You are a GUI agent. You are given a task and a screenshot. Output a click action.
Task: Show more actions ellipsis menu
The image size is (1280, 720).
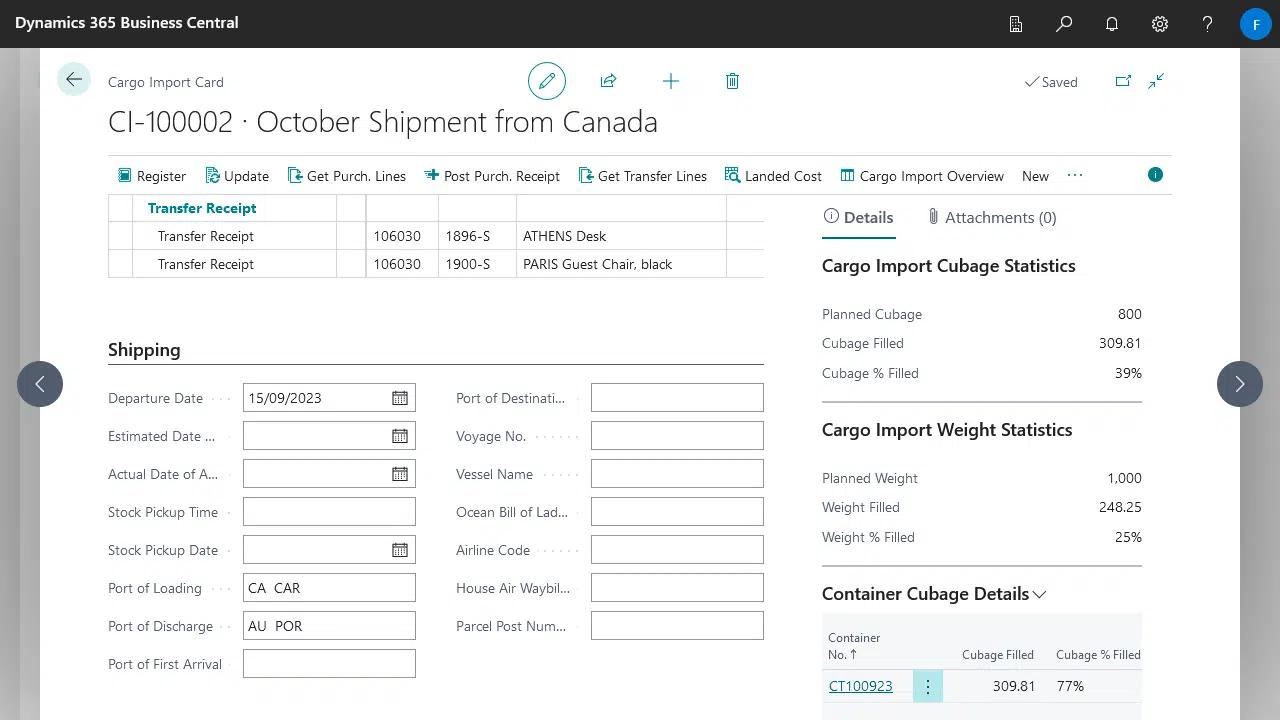pos(1075,175)
